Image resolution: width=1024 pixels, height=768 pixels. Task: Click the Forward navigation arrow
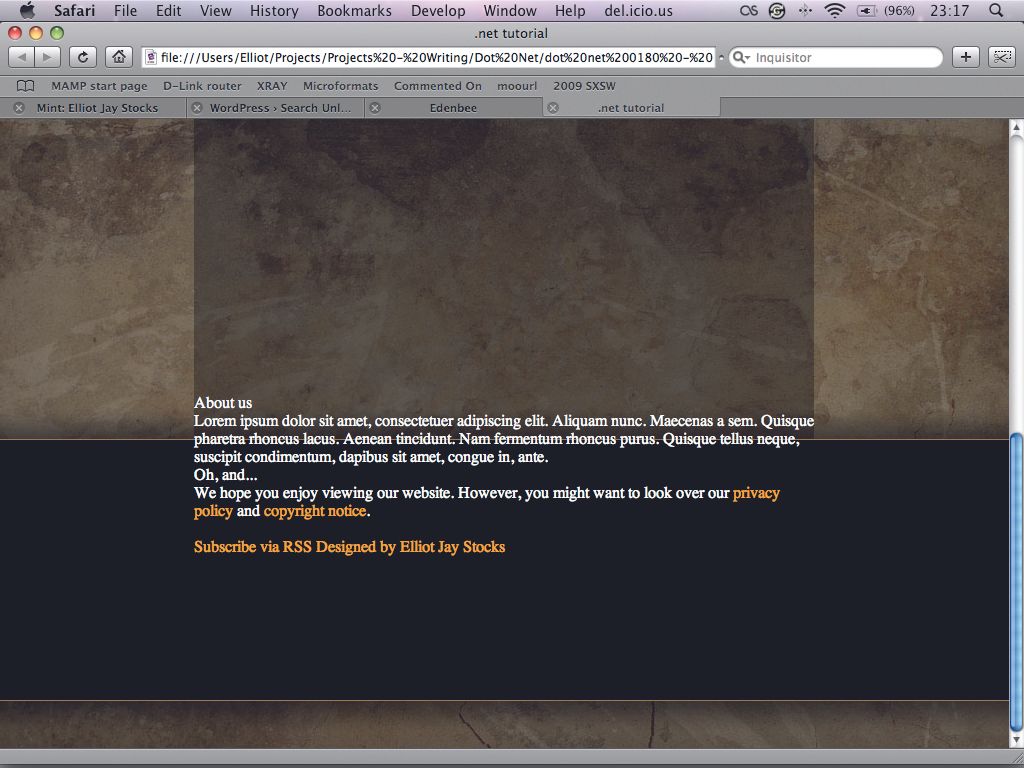click(45, 57)
